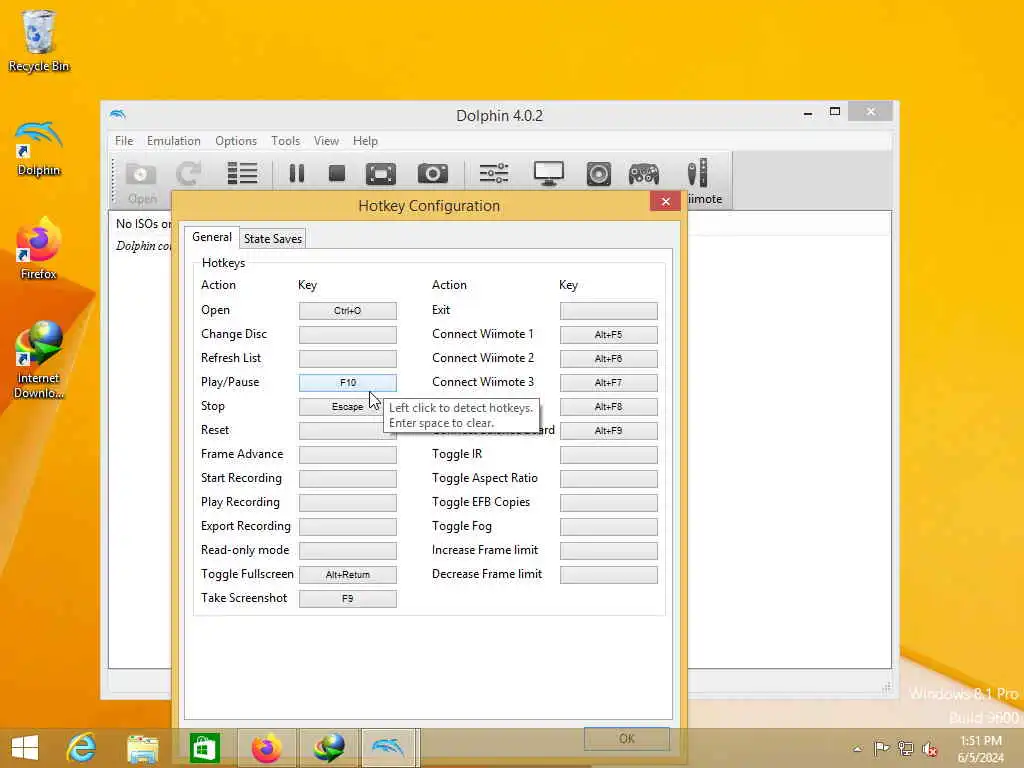Set the Frame Advance hotkey
The width and height of the screenshot is (1024, 768).
[x=347, y=455]
